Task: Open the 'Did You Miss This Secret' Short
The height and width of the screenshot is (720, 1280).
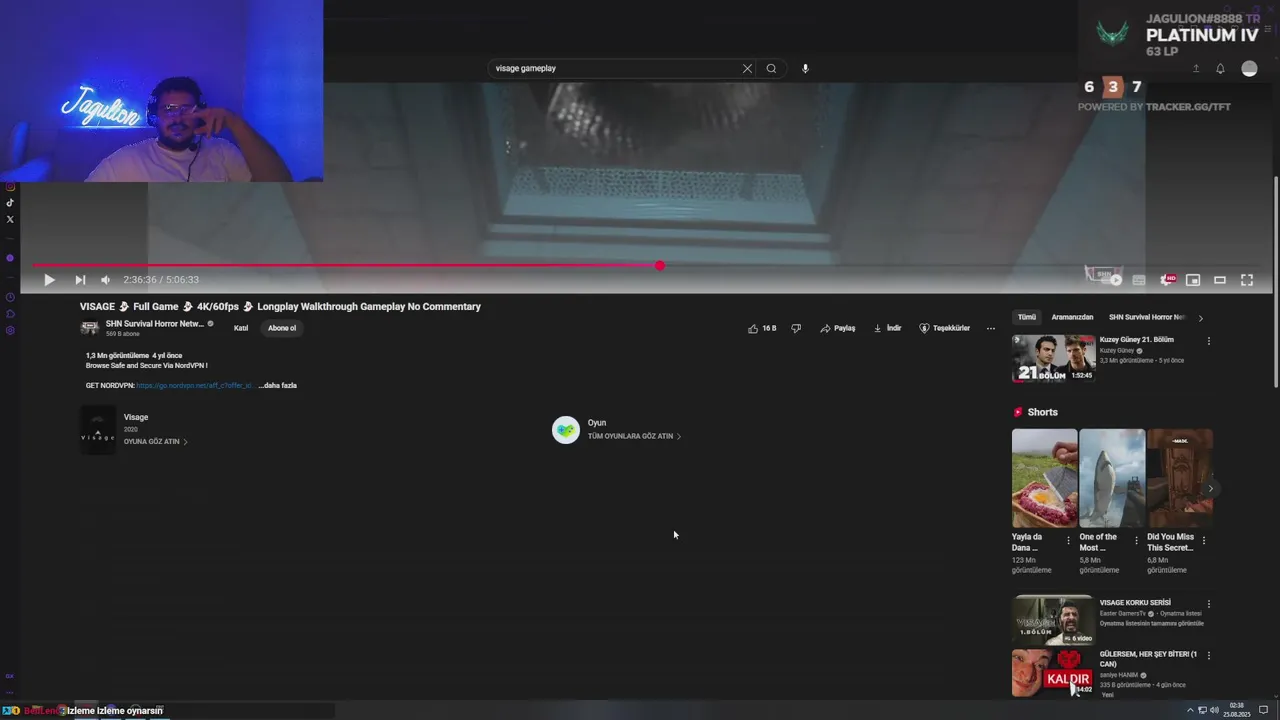Action: click(x=1180, y=478)
